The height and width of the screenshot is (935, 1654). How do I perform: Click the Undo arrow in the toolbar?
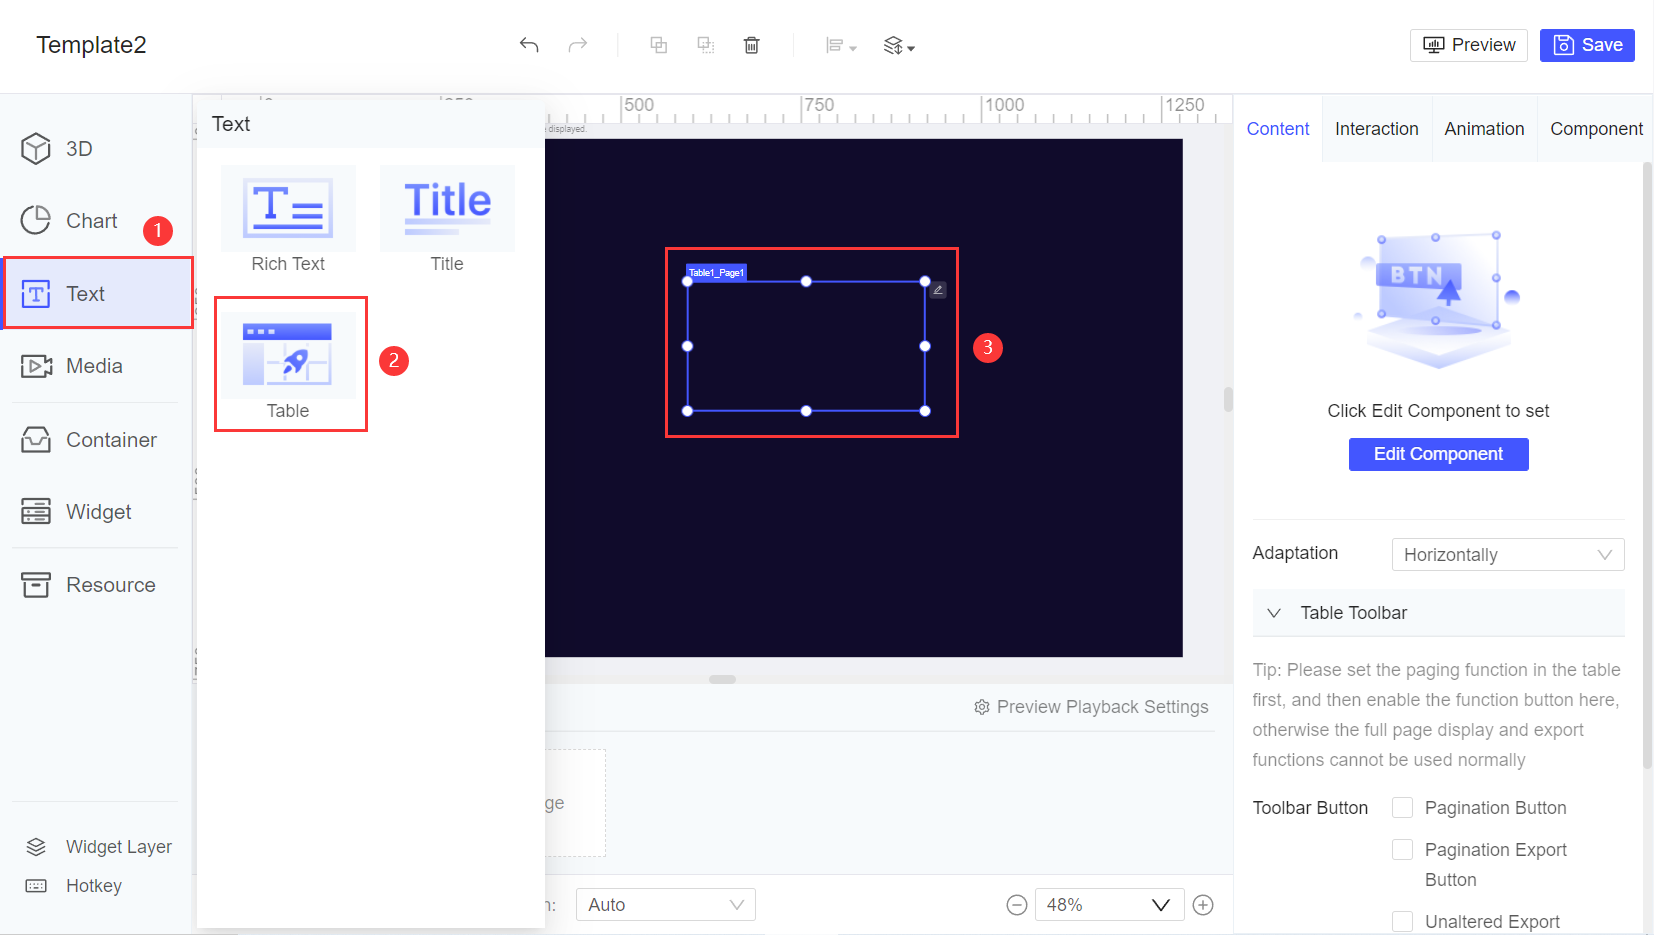[x=529, y=45]
